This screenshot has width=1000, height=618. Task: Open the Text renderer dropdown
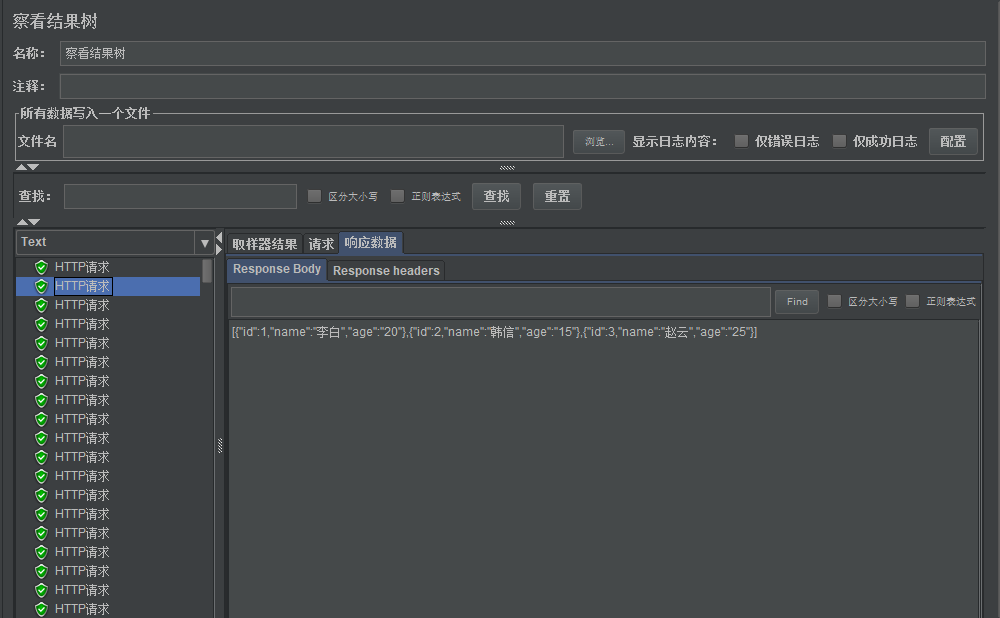(204, 242)
